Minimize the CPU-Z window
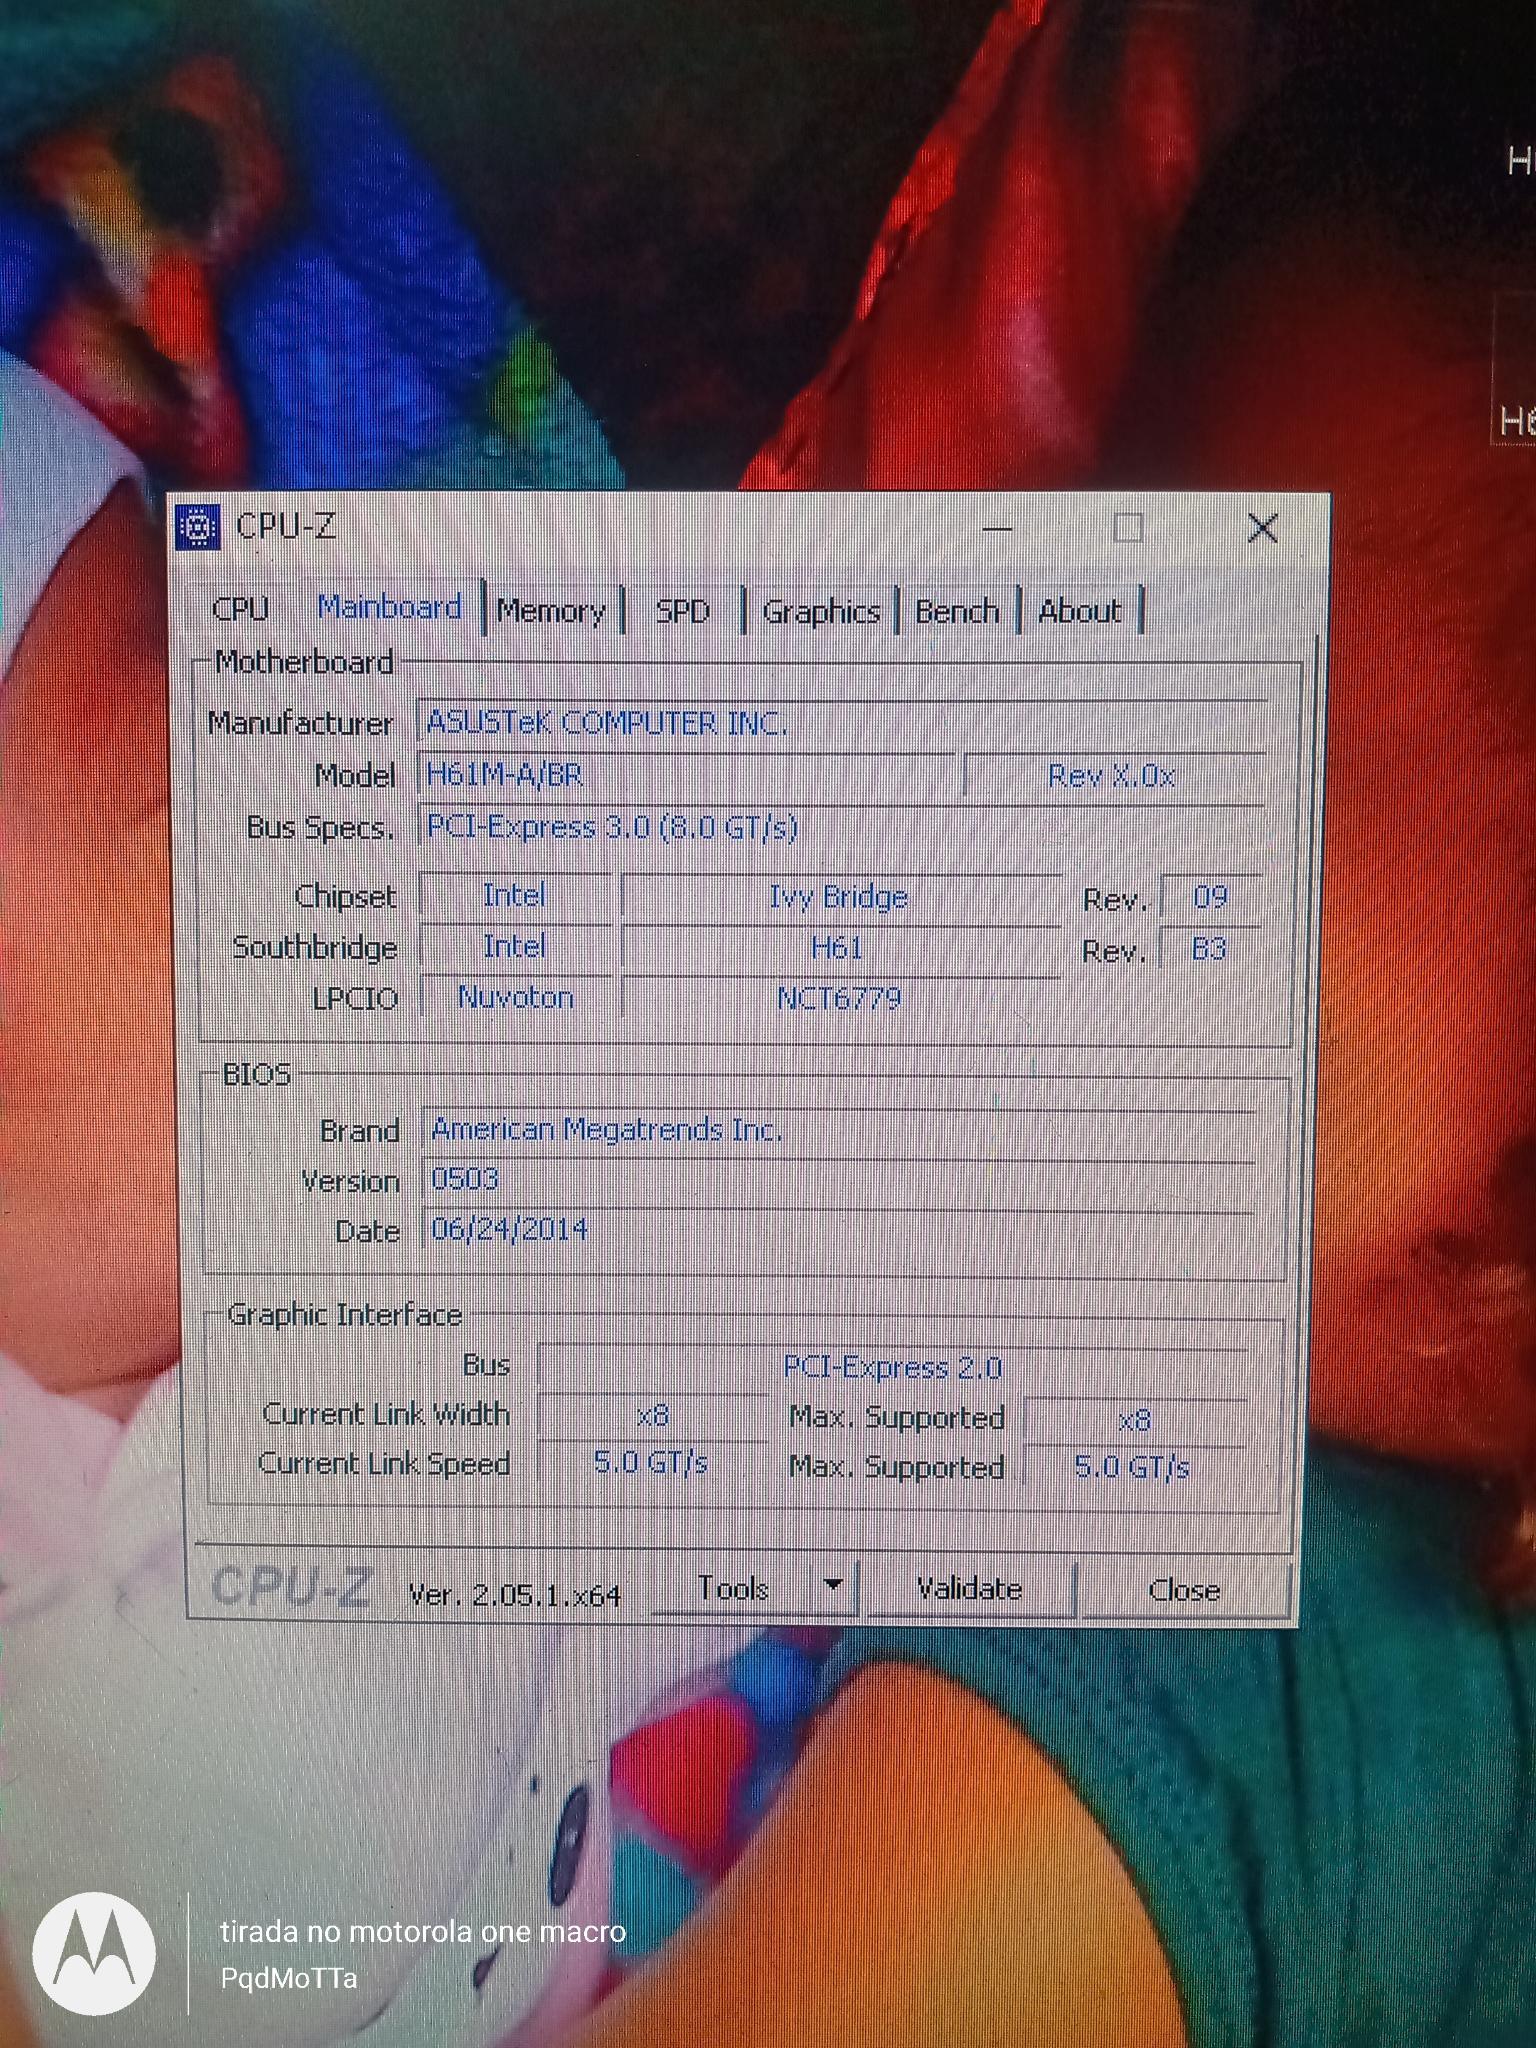 998,528
